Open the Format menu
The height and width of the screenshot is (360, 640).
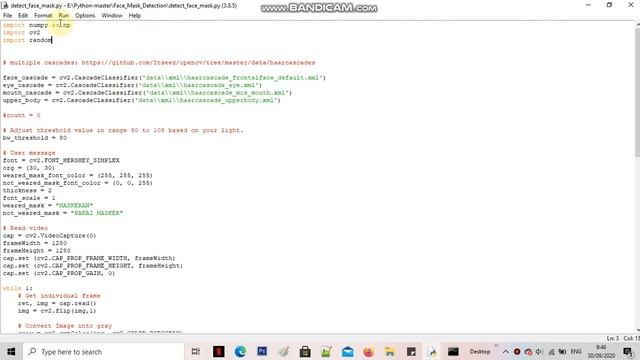tap(43, 16)
